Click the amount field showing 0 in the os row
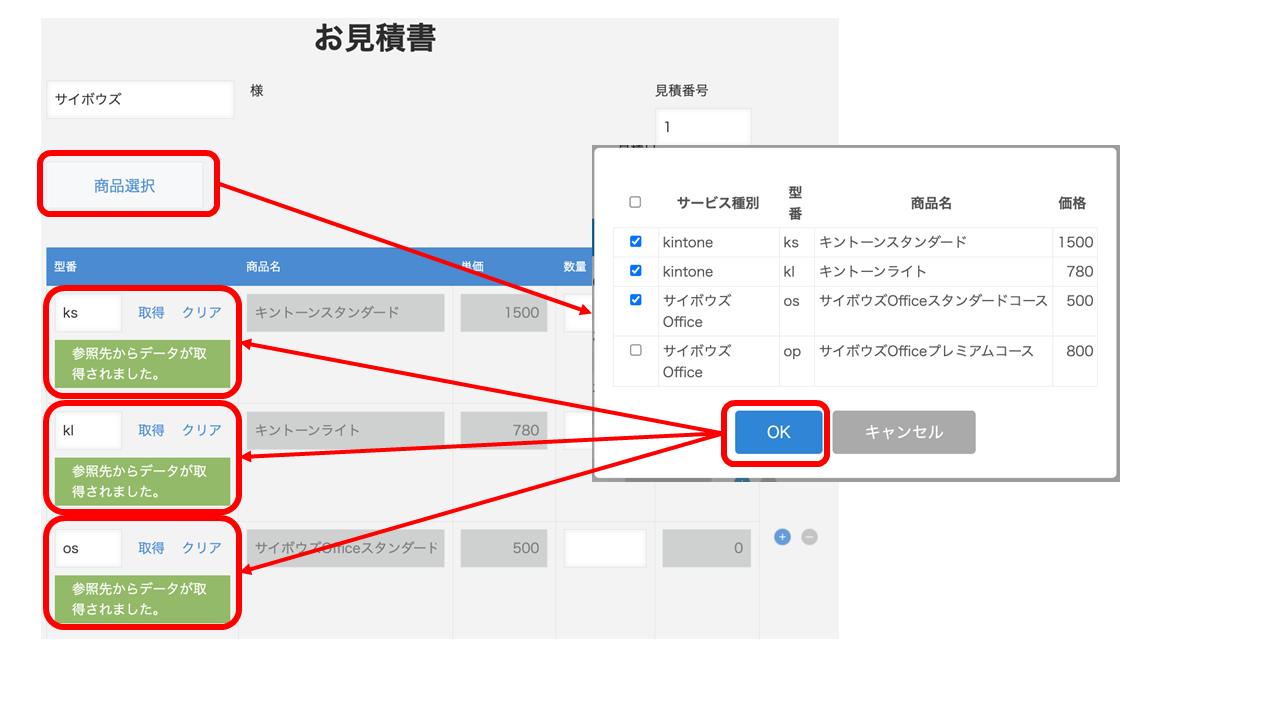Image resolution: width=1280 pixels, height=720 pixels. [707, 548]
